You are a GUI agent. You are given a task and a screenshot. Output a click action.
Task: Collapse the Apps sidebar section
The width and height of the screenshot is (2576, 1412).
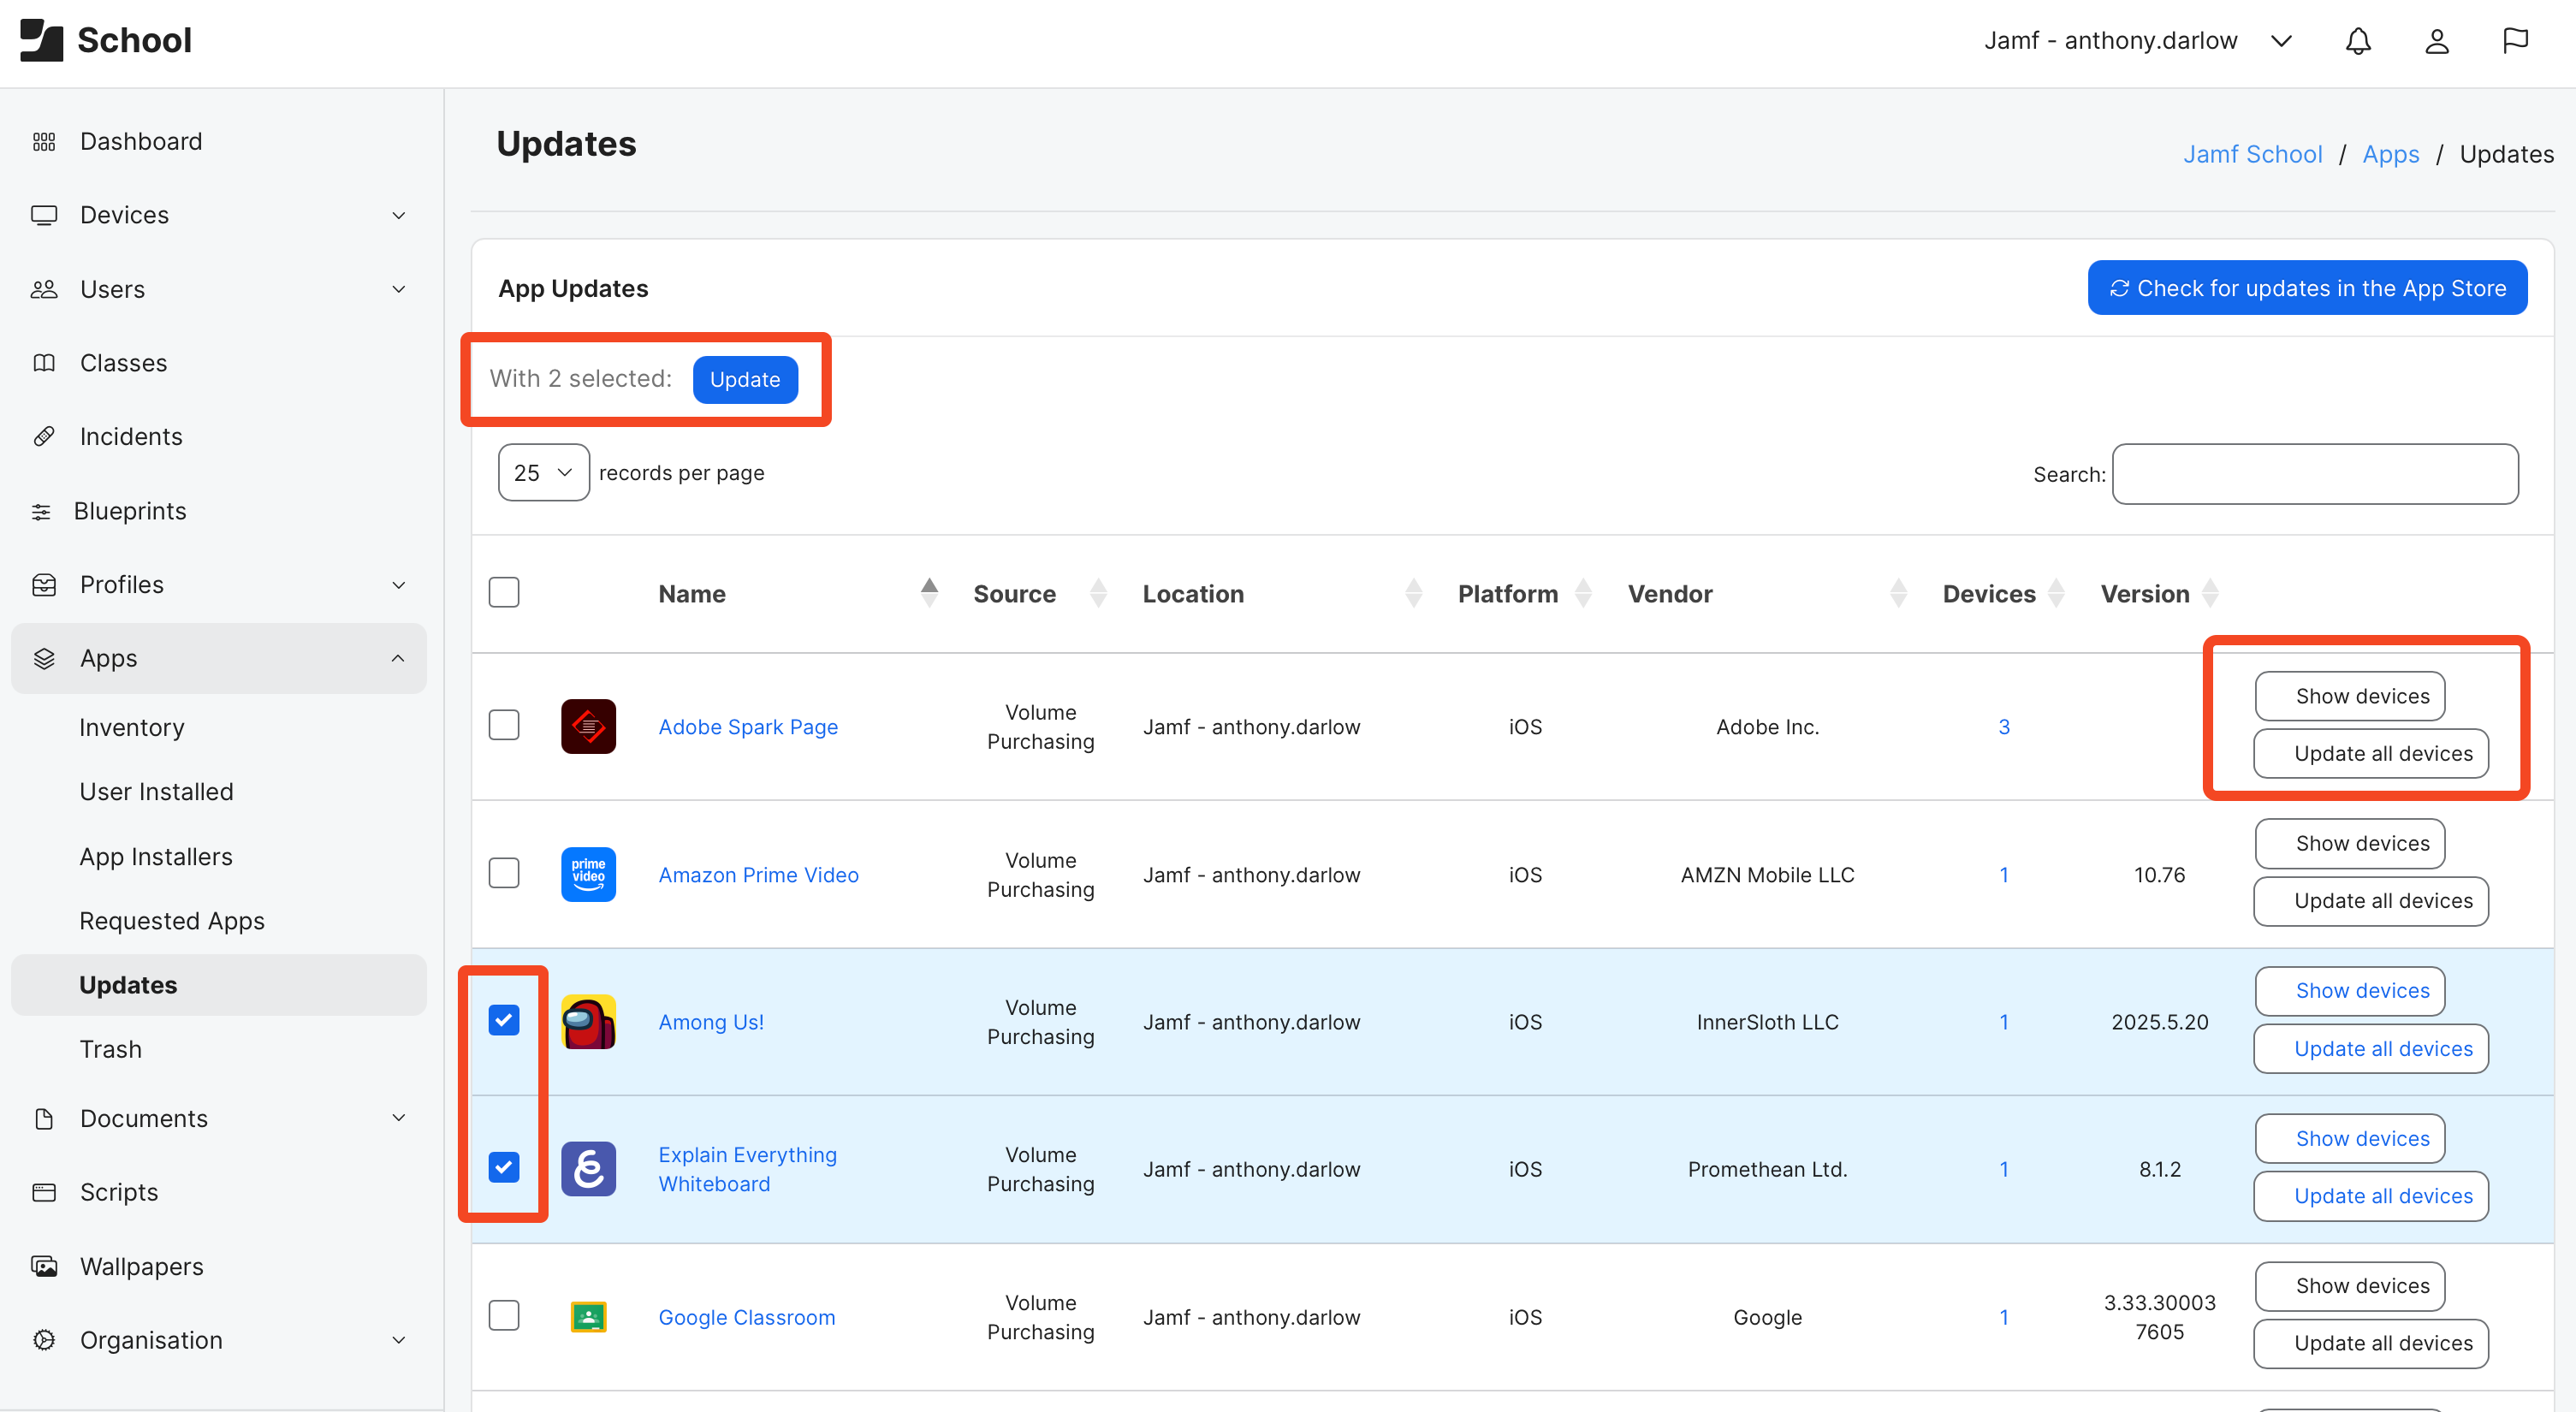[x=398, y=658]
